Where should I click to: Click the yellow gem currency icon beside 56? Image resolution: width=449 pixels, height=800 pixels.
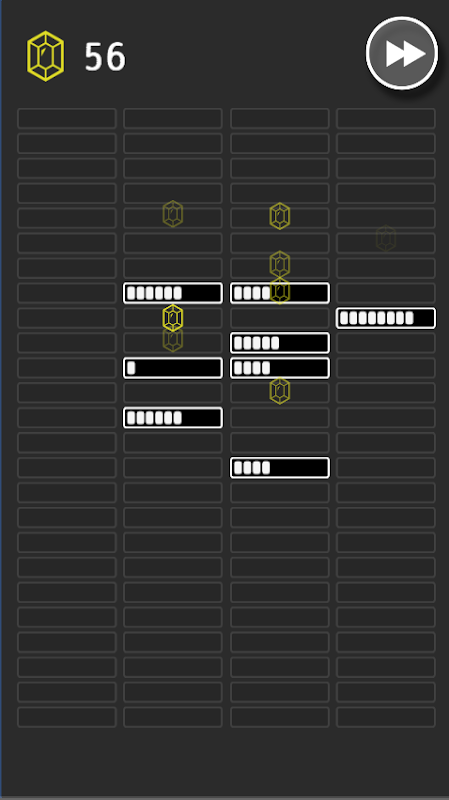45,56
